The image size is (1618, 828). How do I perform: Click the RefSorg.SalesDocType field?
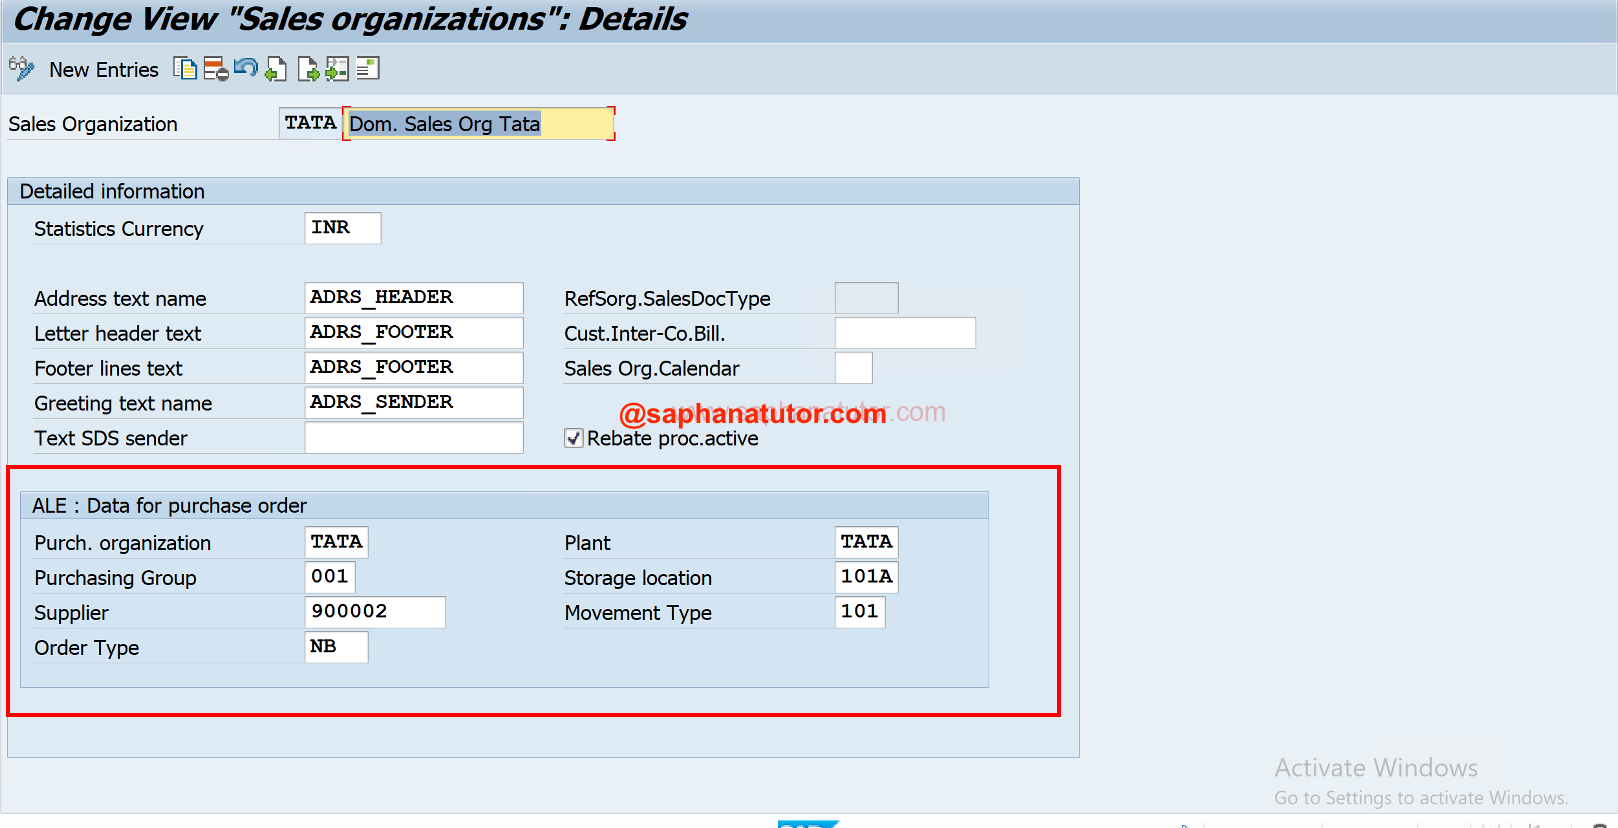point(866,298)
